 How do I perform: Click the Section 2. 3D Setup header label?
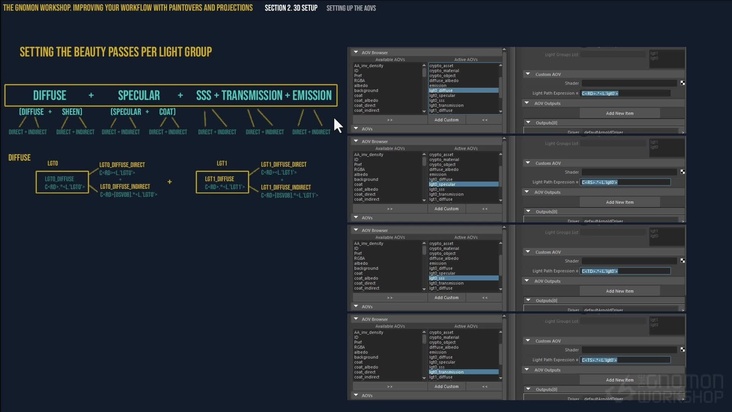click(291, 8)
